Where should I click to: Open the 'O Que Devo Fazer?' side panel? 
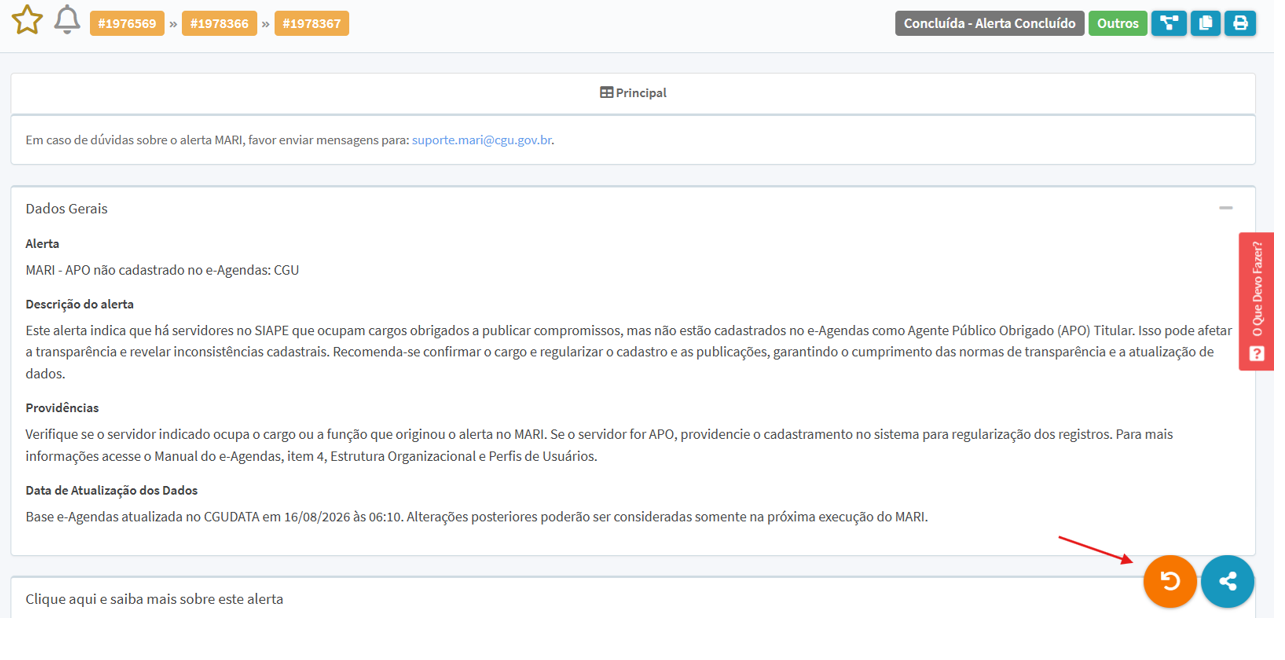[1256, 301]
